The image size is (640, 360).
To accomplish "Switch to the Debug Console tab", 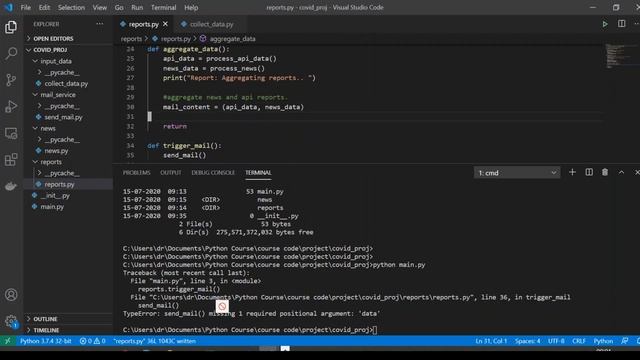I will 213,173.
